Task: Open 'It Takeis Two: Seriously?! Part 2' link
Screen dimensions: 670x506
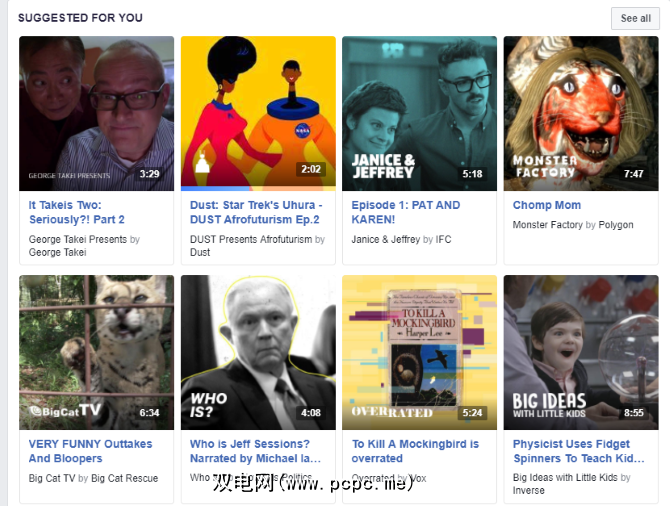Action: (x=76, y=212)
